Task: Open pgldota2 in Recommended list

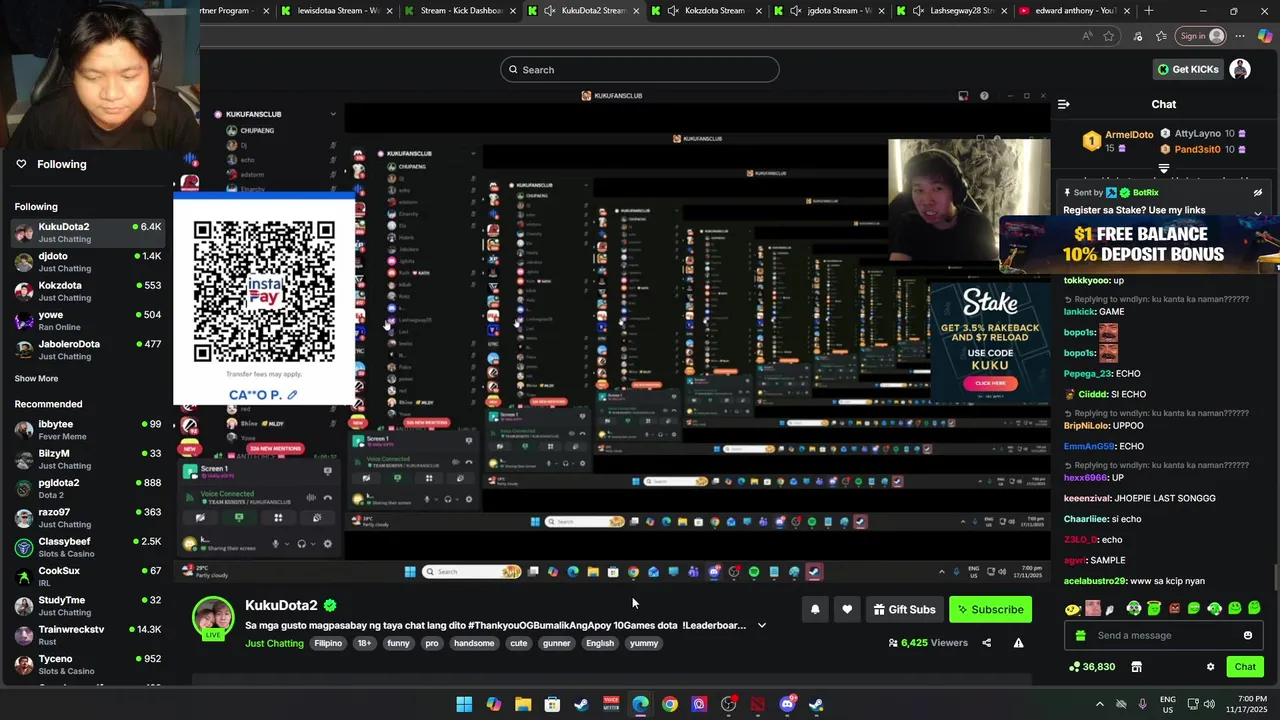Action: [x=88, y=488]
